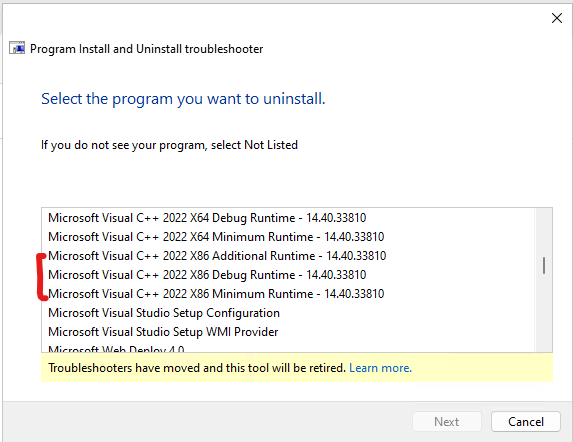Cancel the troubleshooter
This screenshot has height=442, width=573.
click(x=525, y=422)
